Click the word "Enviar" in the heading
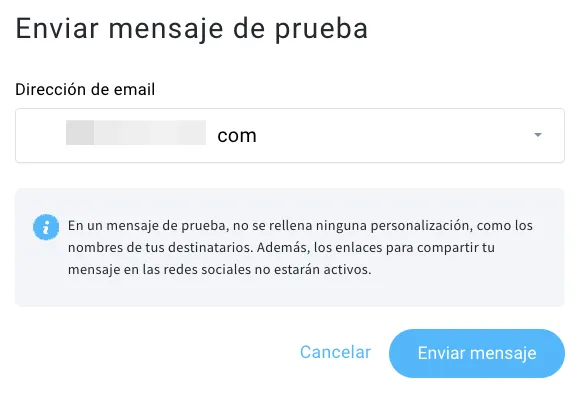 [x=57, y=29]
